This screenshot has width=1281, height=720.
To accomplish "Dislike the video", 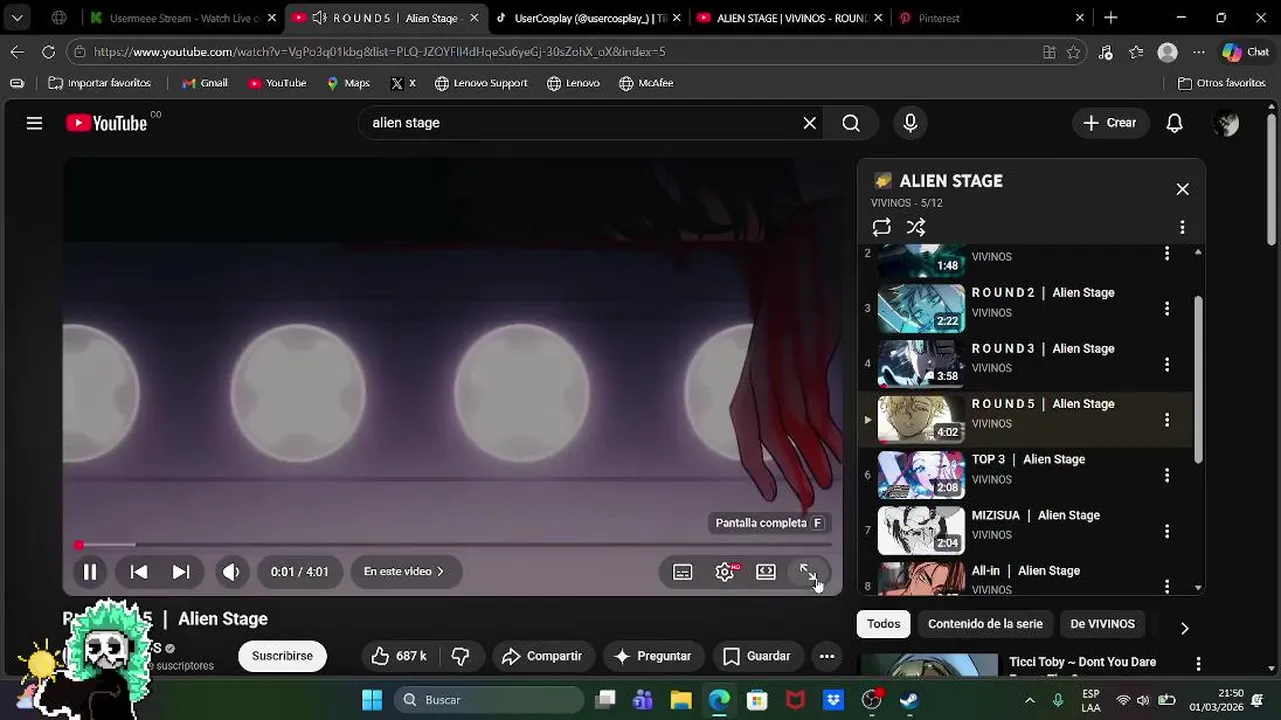I will (461, 656).
